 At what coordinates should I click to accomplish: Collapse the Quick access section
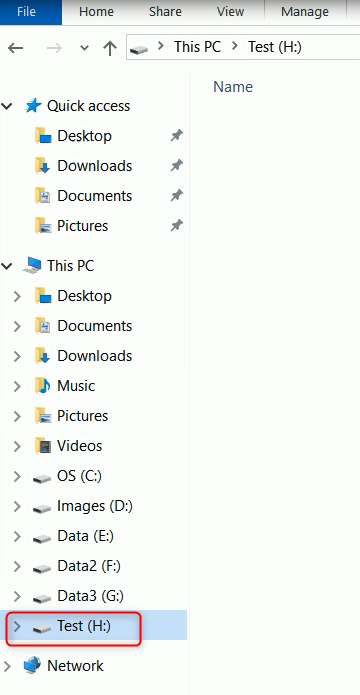(7, 106)
